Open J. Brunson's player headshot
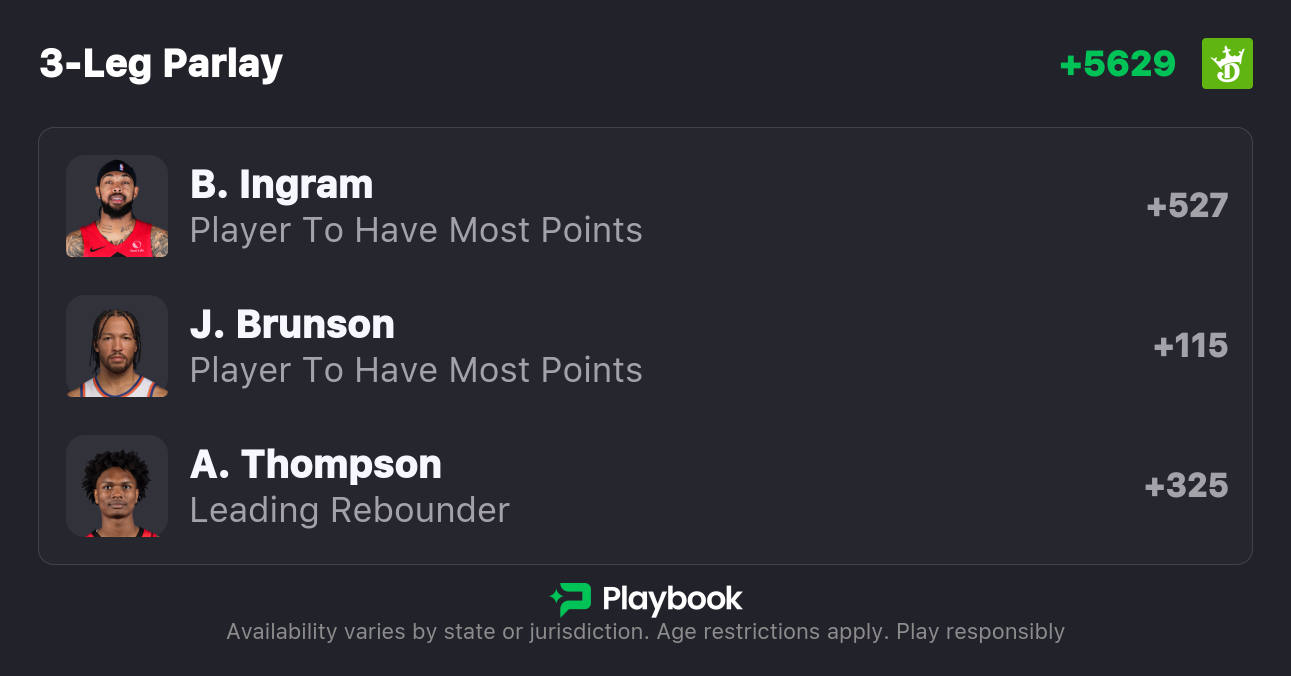The height and width of the screenshot is (676, 1291). pos(117,346)
